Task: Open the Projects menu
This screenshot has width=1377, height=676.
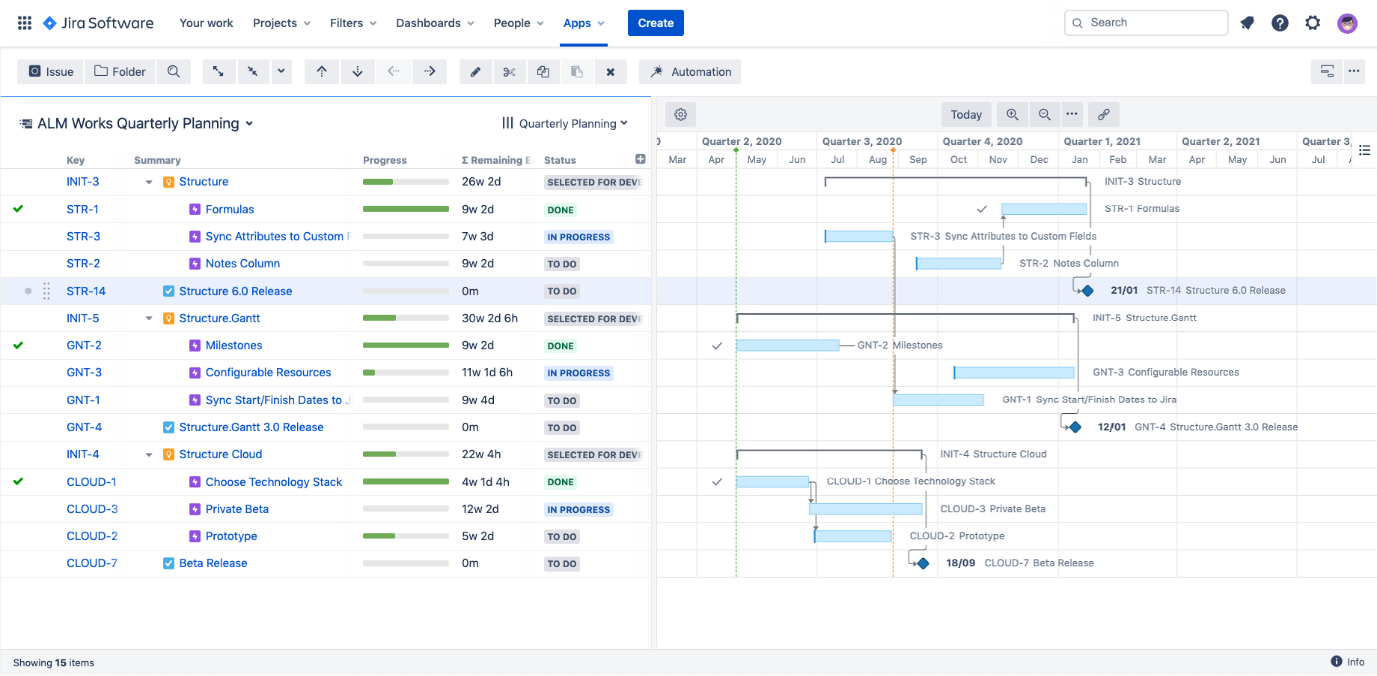Action: [x=281, y=23]
